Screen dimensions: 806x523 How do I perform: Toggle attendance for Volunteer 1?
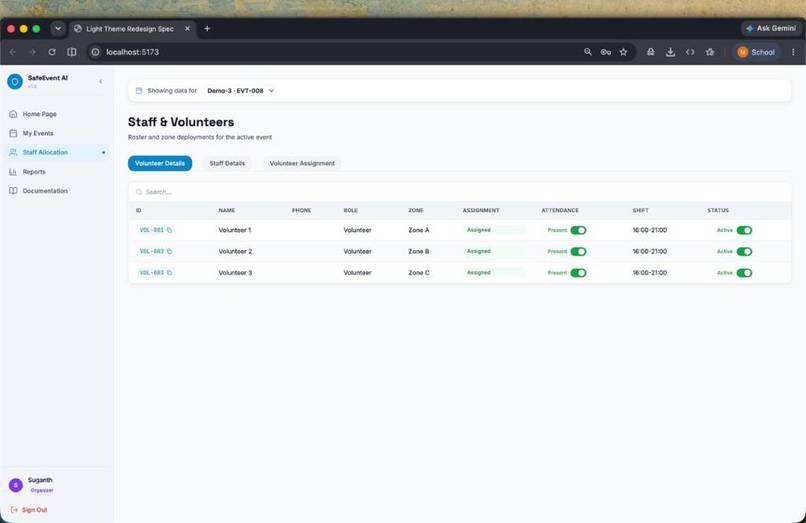tap(578, 230)
